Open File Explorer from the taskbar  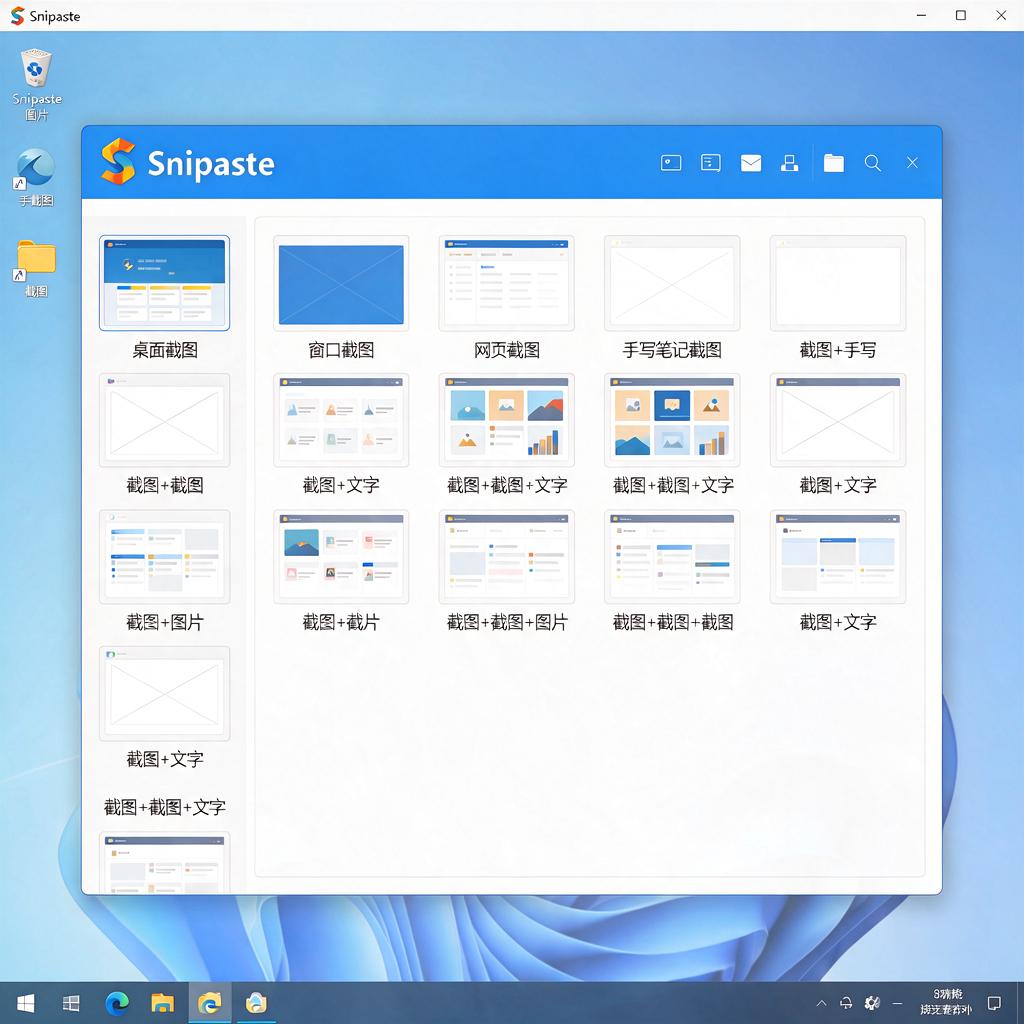[x=163, y=1003]
